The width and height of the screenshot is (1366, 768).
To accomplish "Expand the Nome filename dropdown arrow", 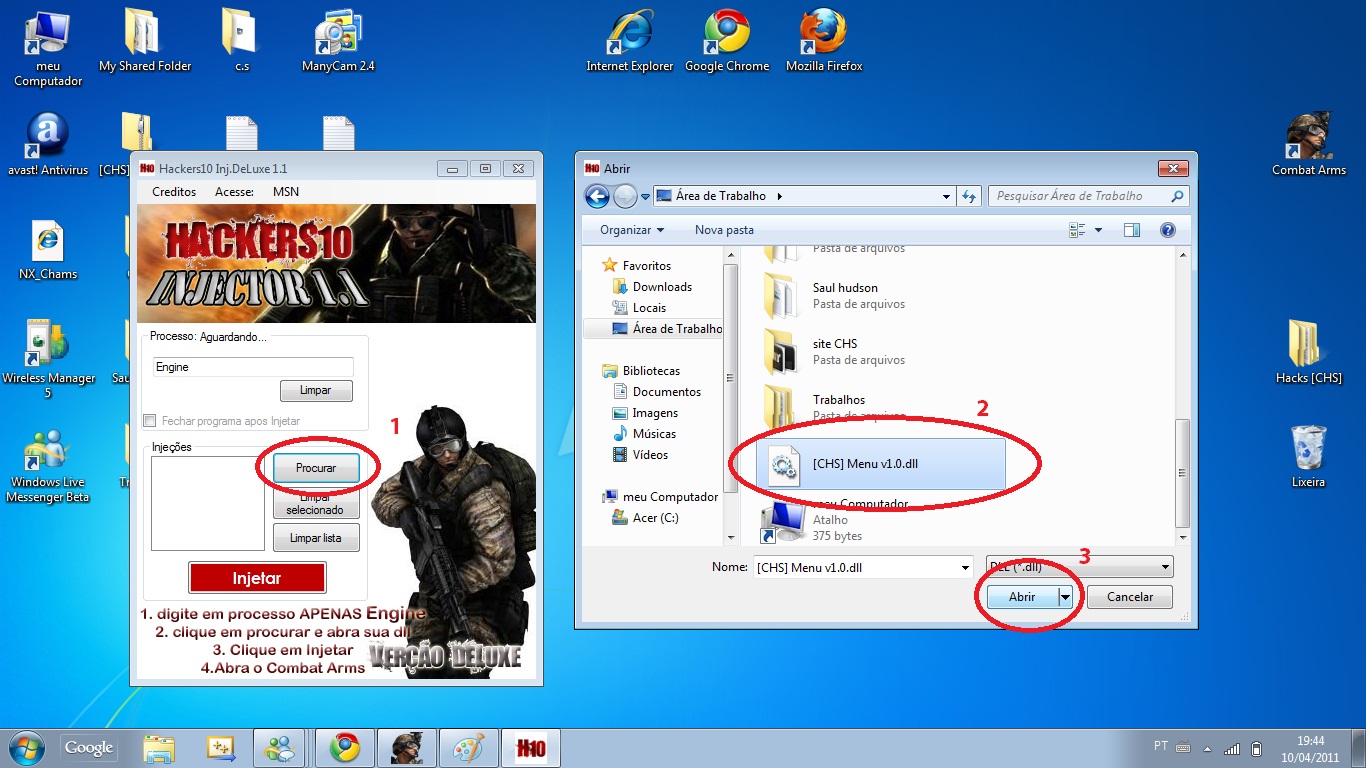I will (963, 567).
